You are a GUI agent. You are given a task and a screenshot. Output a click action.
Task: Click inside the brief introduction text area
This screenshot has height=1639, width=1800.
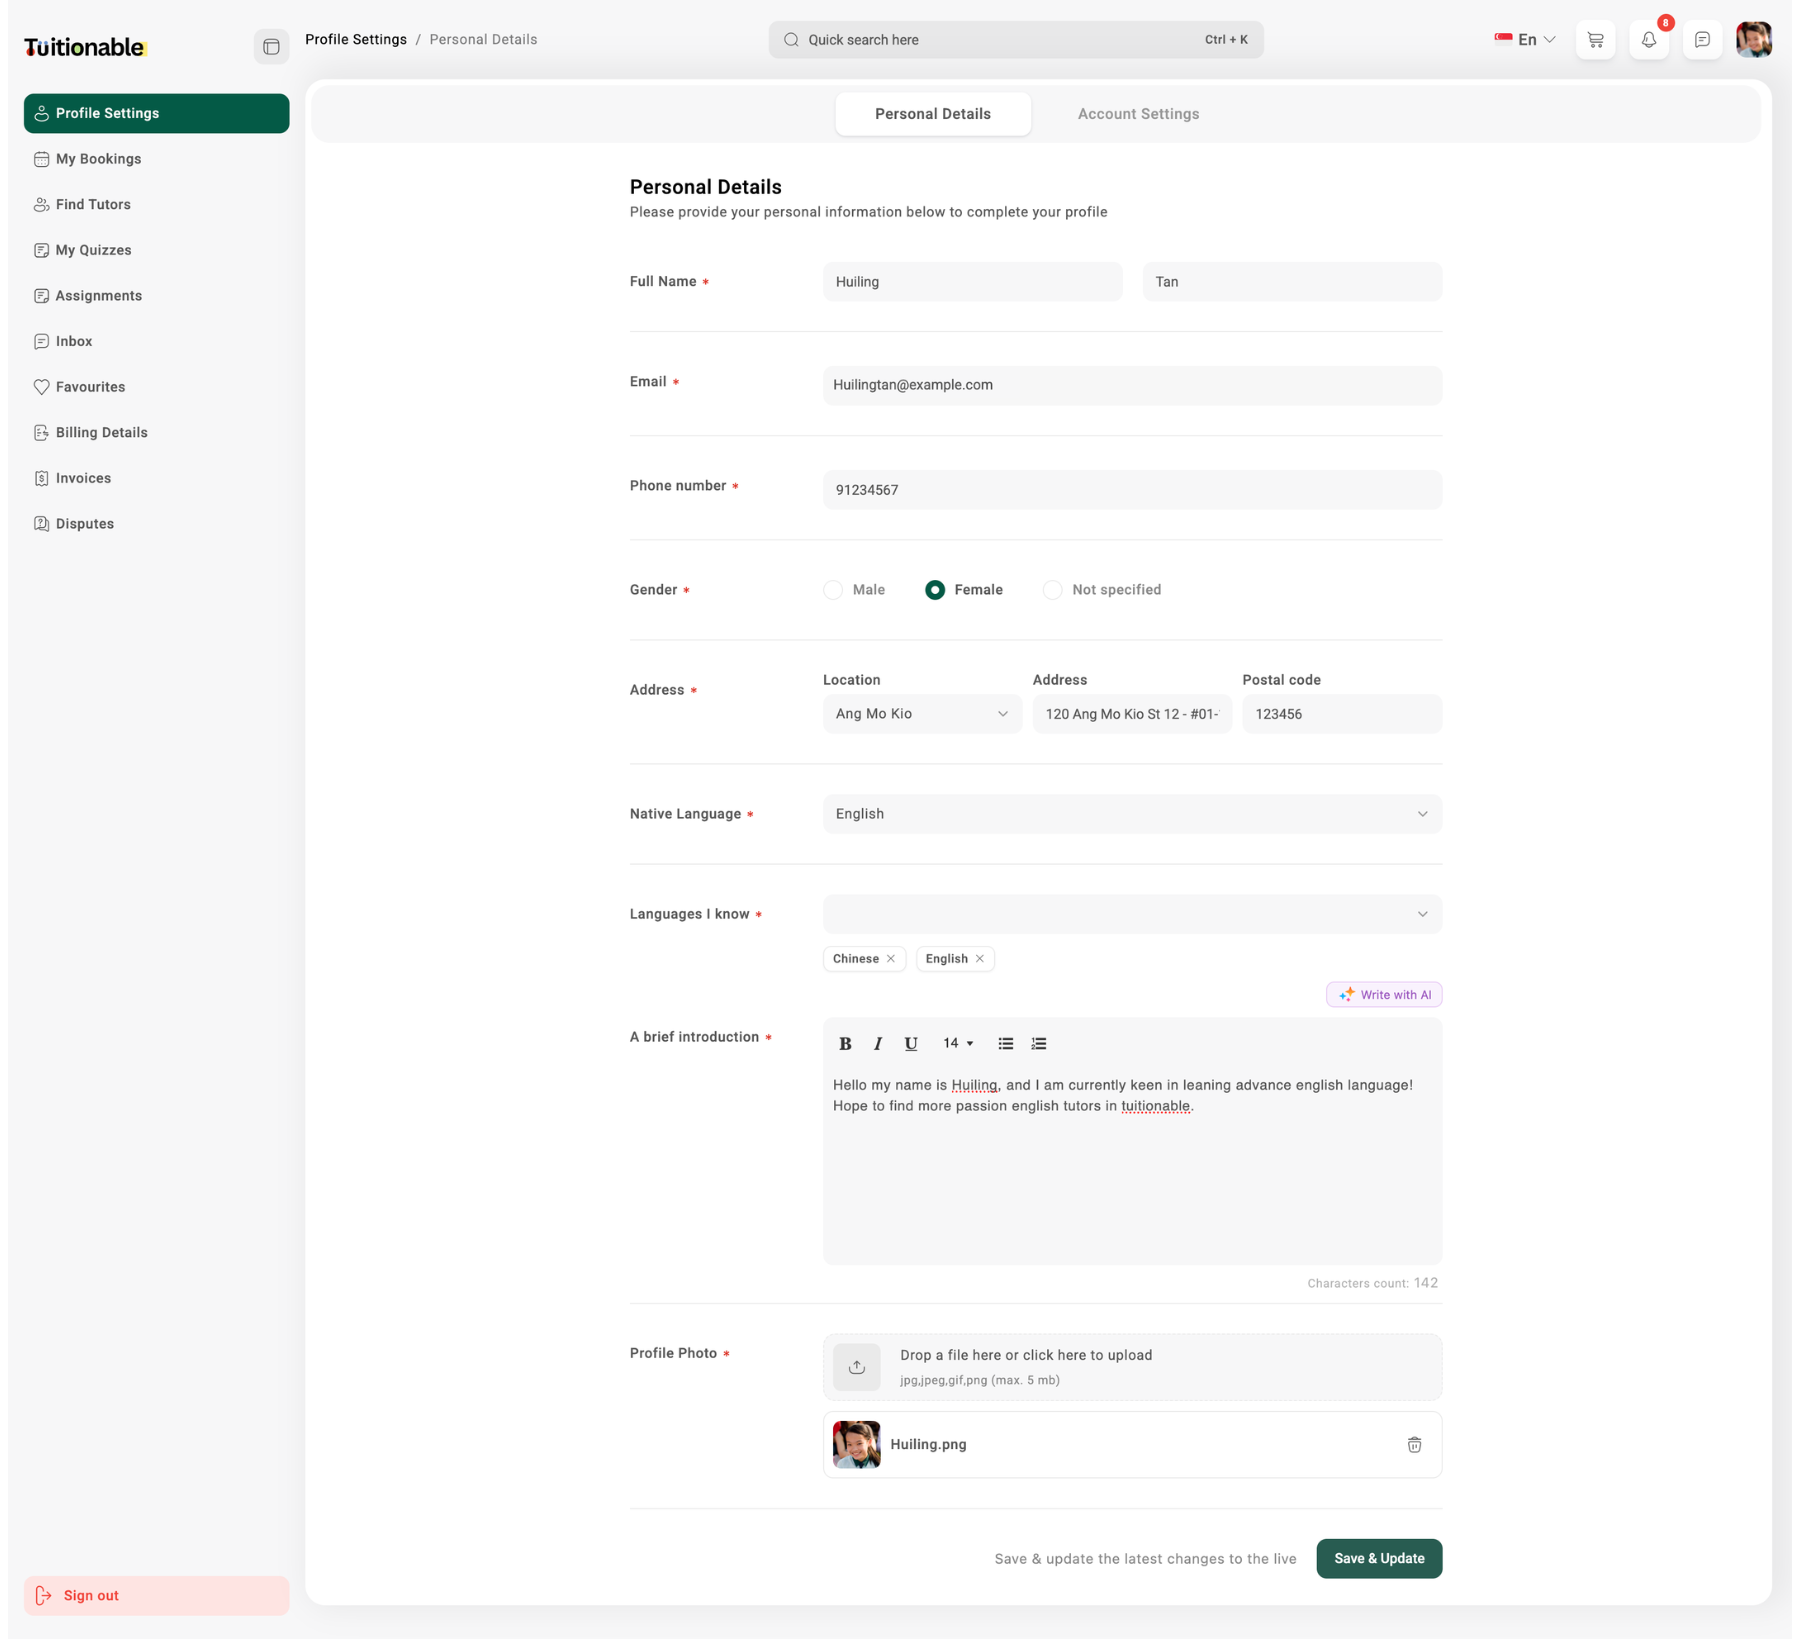tap(1132, 1165)
